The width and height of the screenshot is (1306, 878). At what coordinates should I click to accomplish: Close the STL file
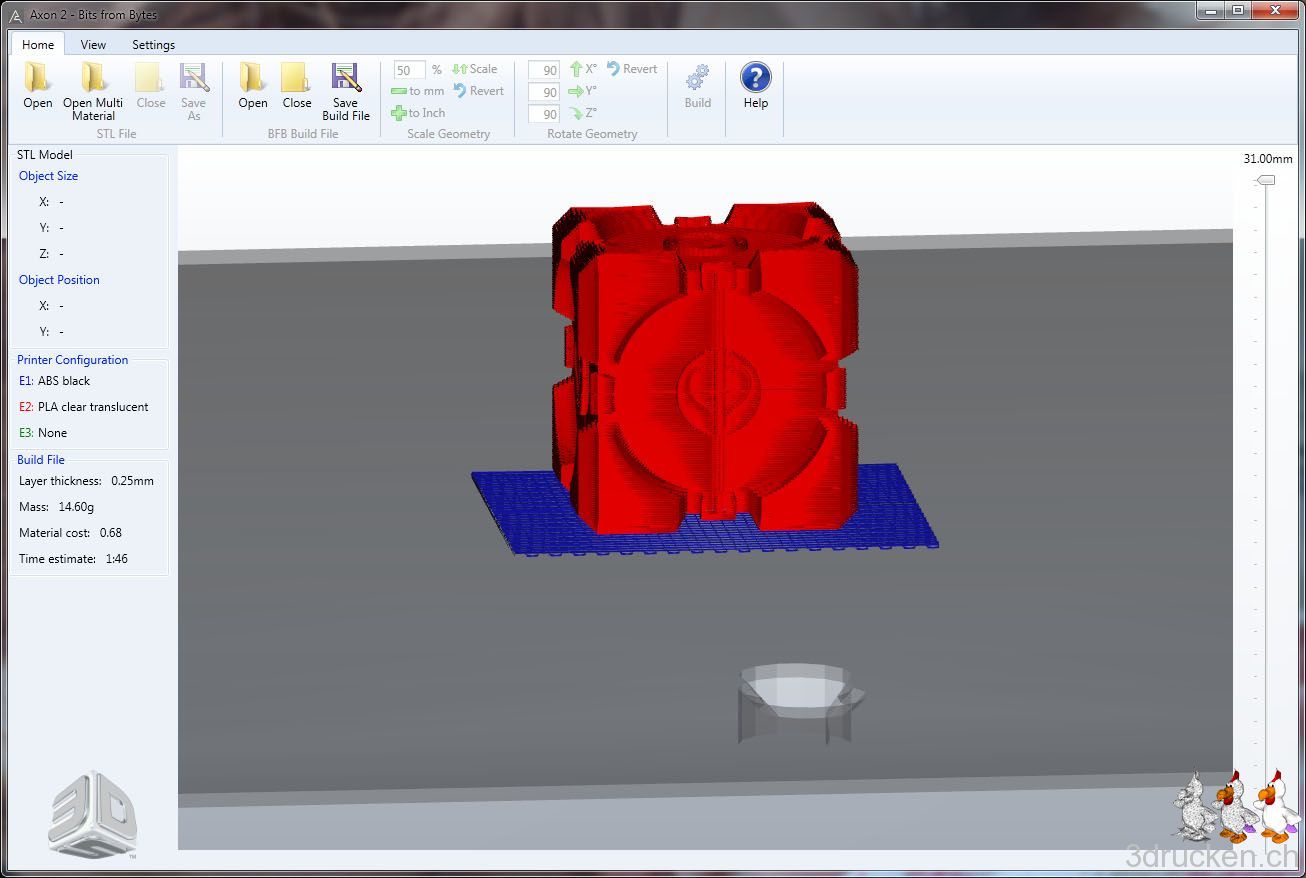pyautogui.click(x=151, y=86)
